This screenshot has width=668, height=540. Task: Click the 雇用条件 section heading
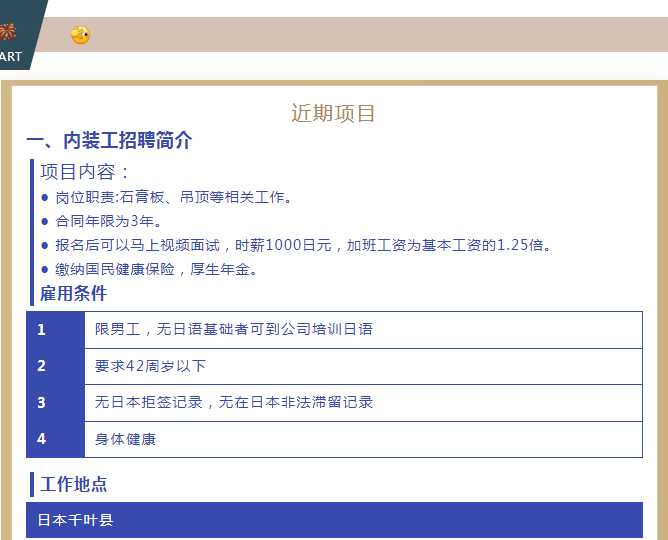[x=73, y=294]
